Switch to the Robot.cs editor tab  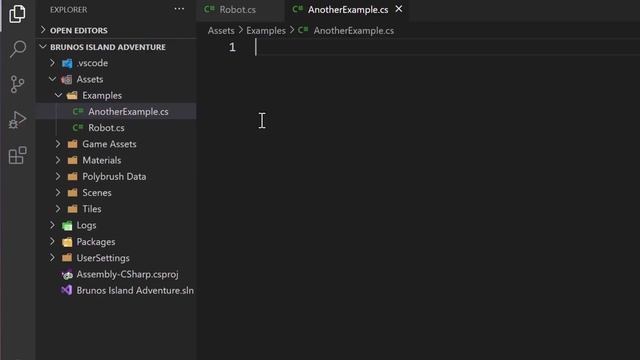click(x=240, y=10)
